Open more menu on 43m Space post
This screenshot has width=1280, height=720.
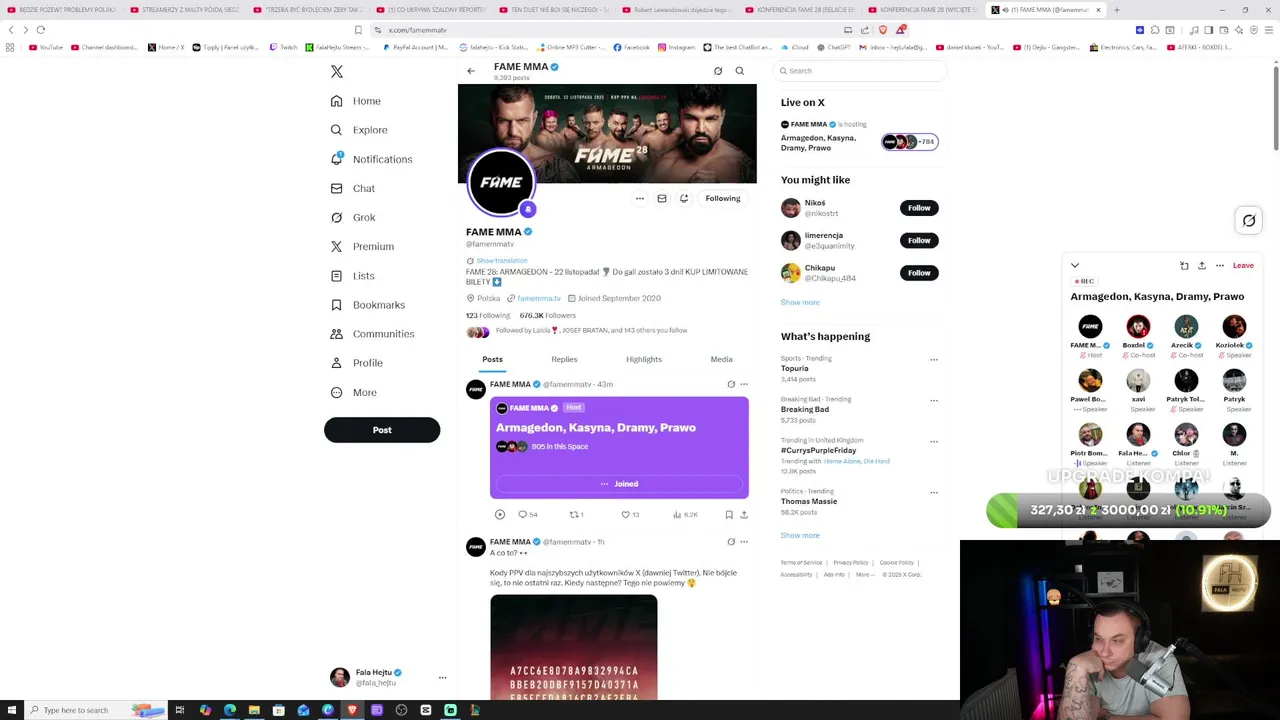pyautogui.click(x=744, y=384)
